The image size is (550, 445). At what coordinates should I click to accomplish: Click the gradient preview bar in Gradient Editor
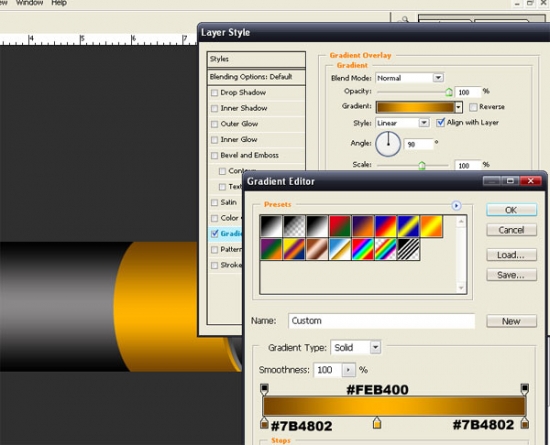tap(394, 406)
